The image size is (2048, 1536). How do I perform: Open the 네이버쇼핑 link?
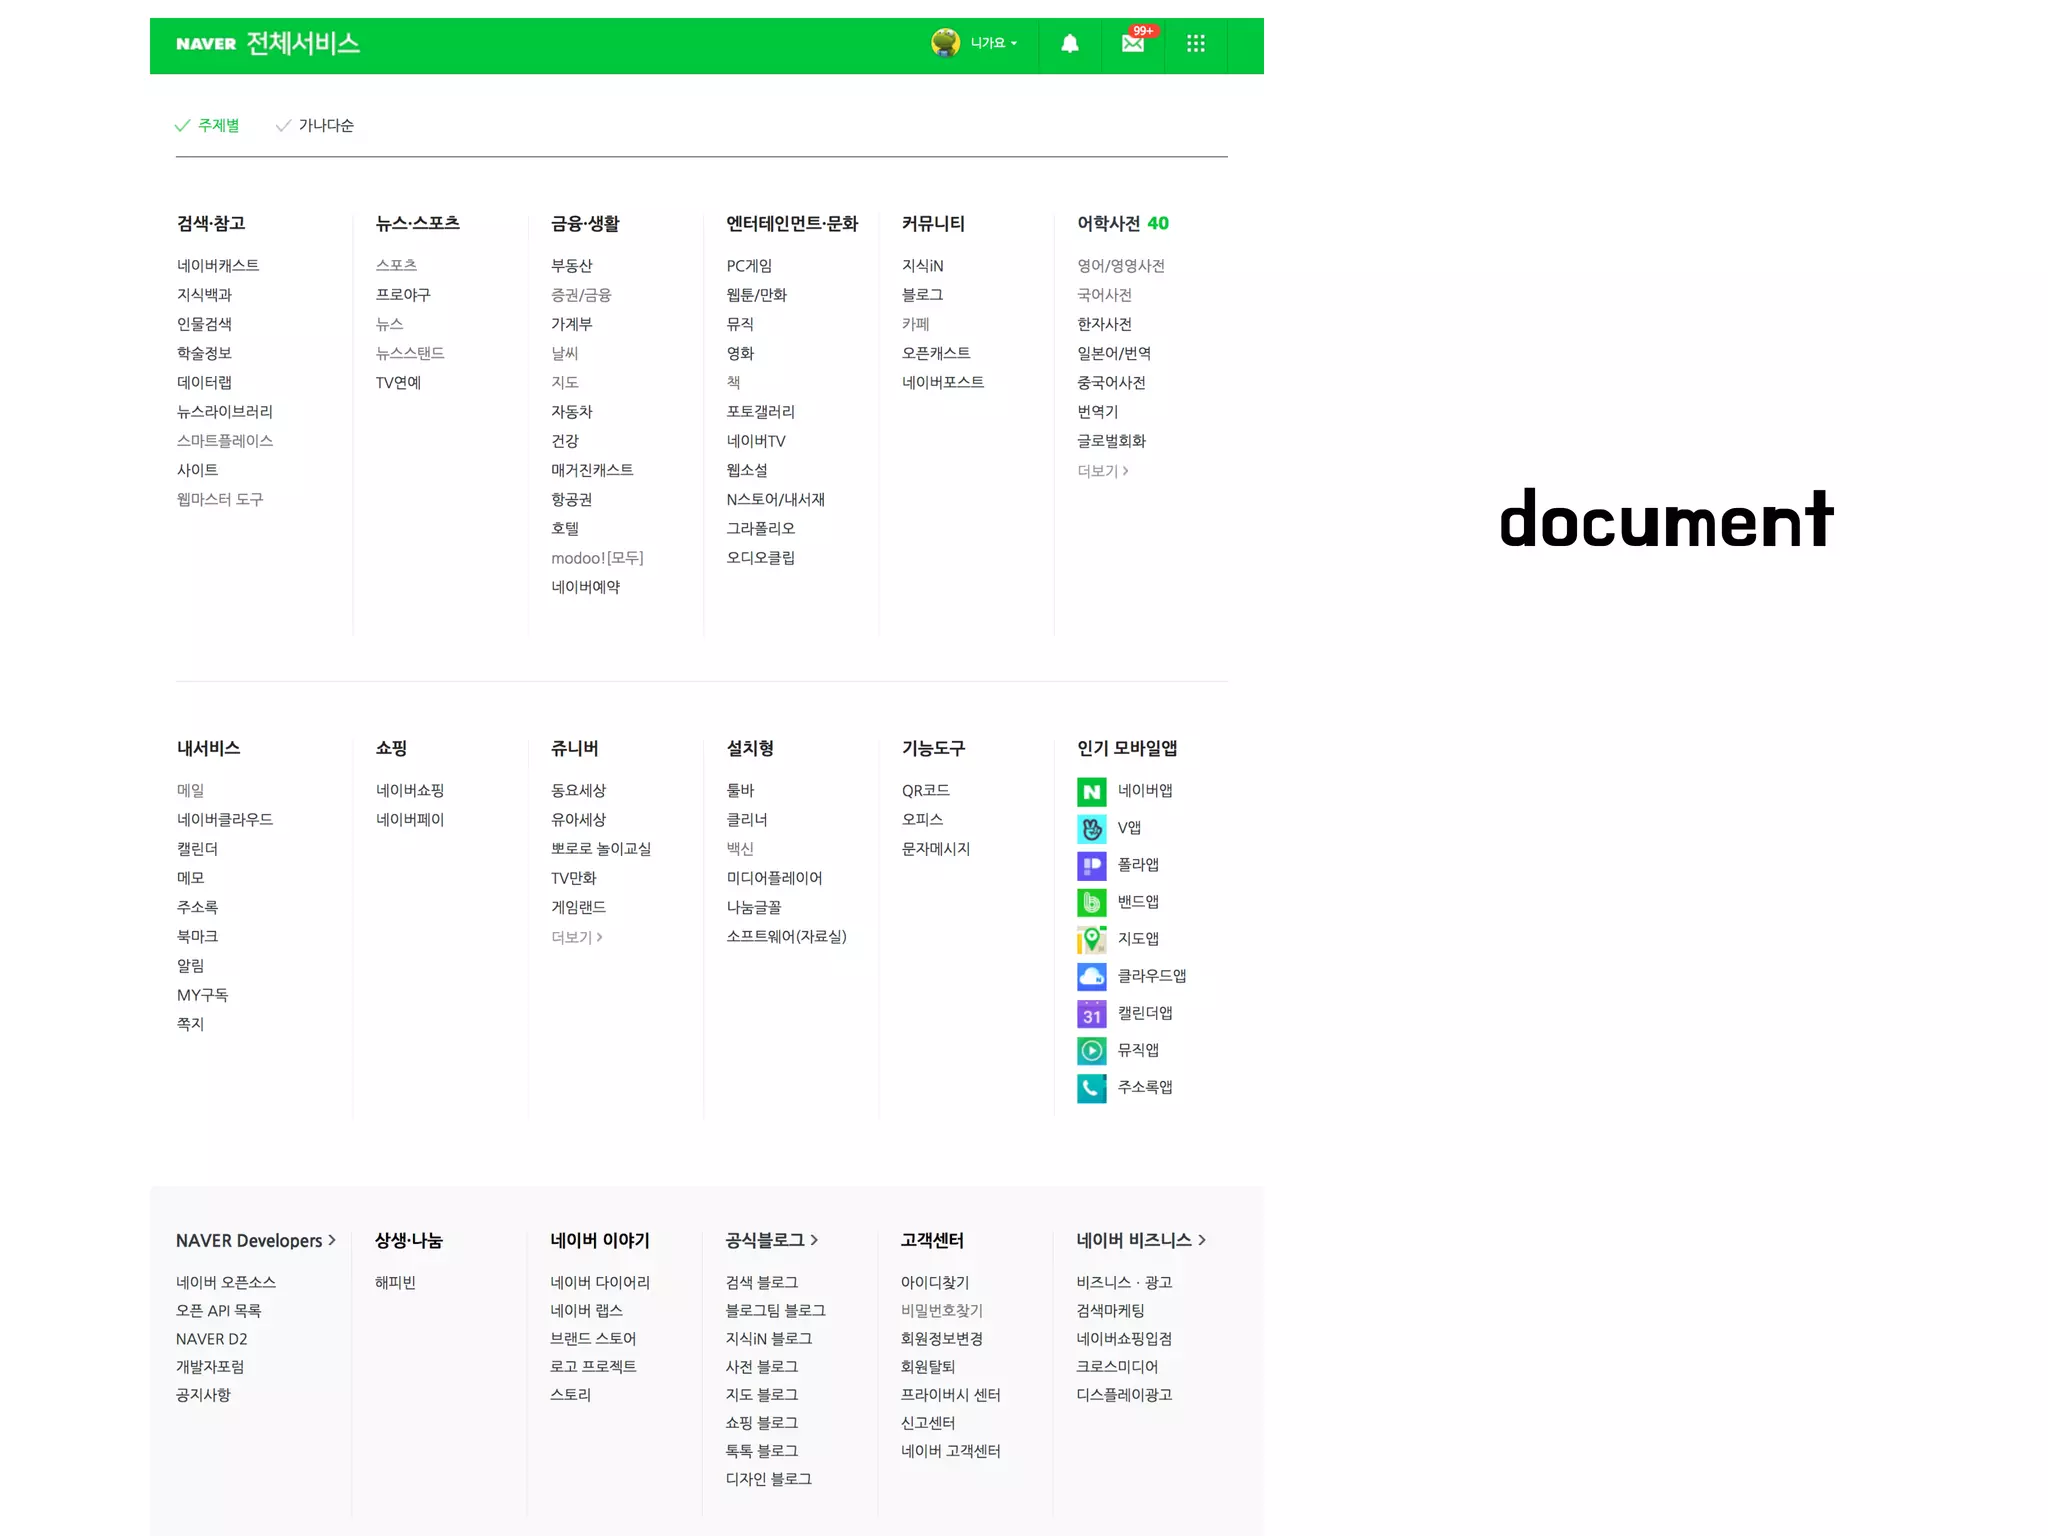pos(410,791)
